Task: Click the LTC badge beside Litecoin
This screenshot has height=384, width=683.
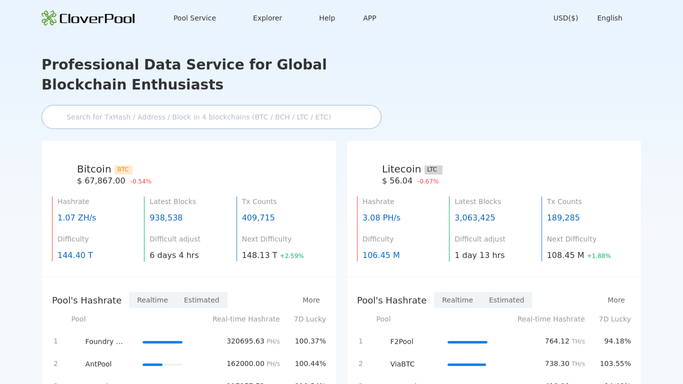Action: [x=433, y=169]
